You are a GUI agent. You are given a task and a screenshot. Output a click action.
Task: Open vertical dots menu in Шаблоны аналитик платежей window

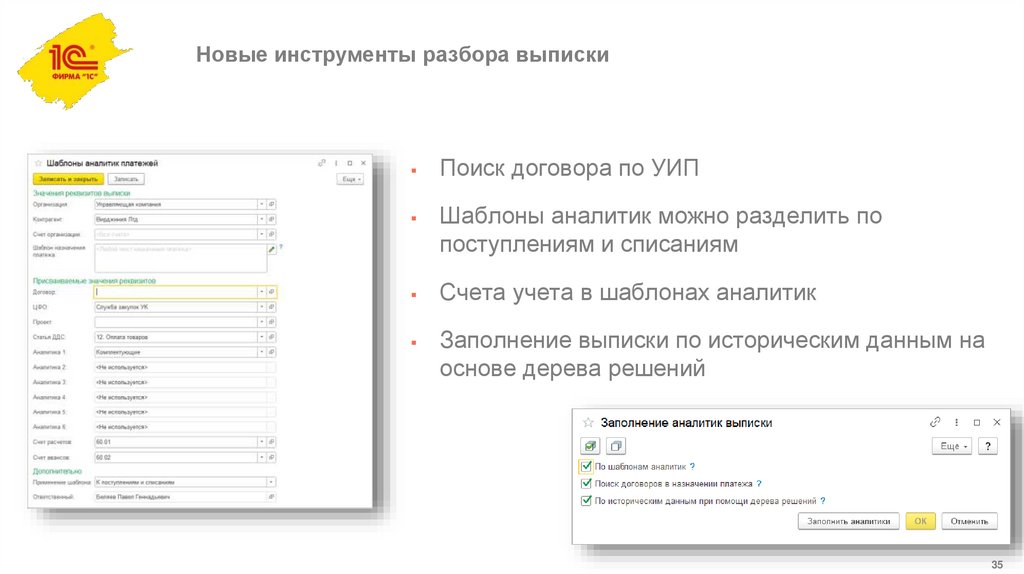[336, 163]
